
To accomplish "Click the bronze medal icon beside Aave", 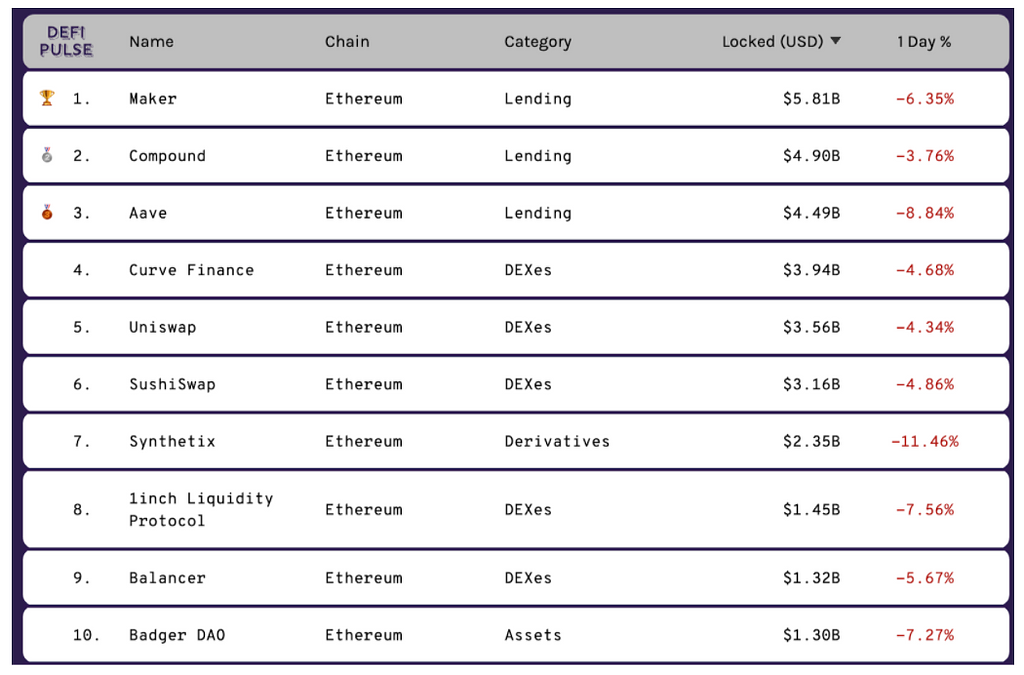I will (47, 212).
